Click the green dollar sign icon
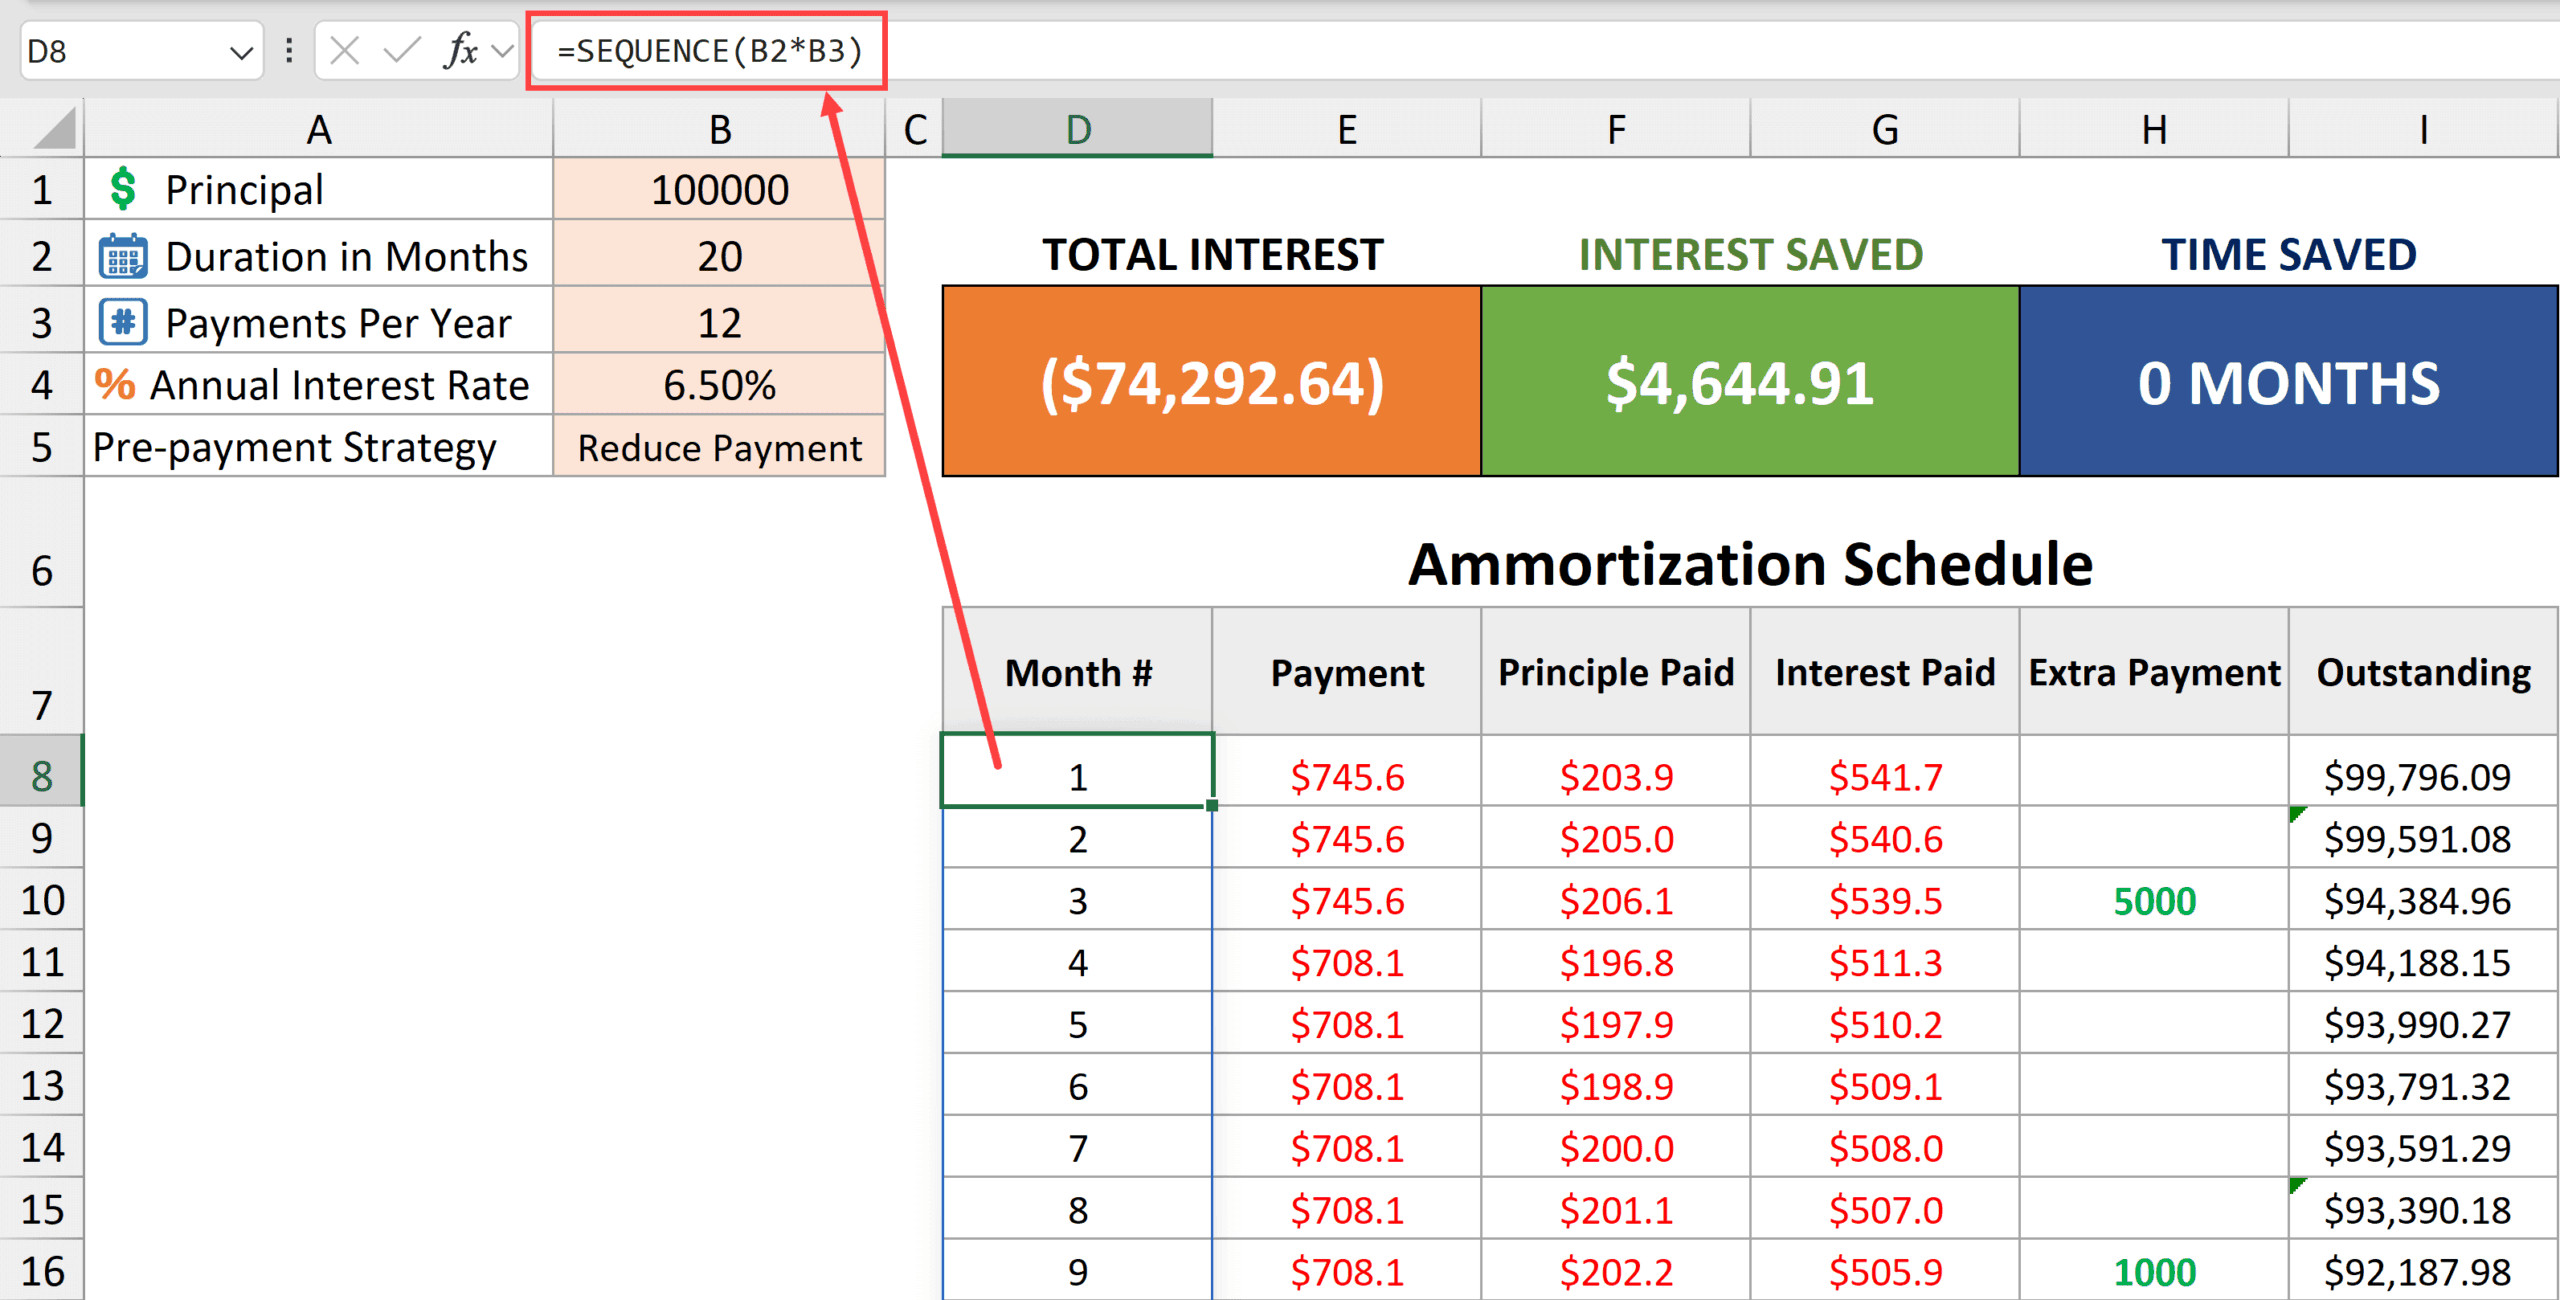 [x=122, y=189]
